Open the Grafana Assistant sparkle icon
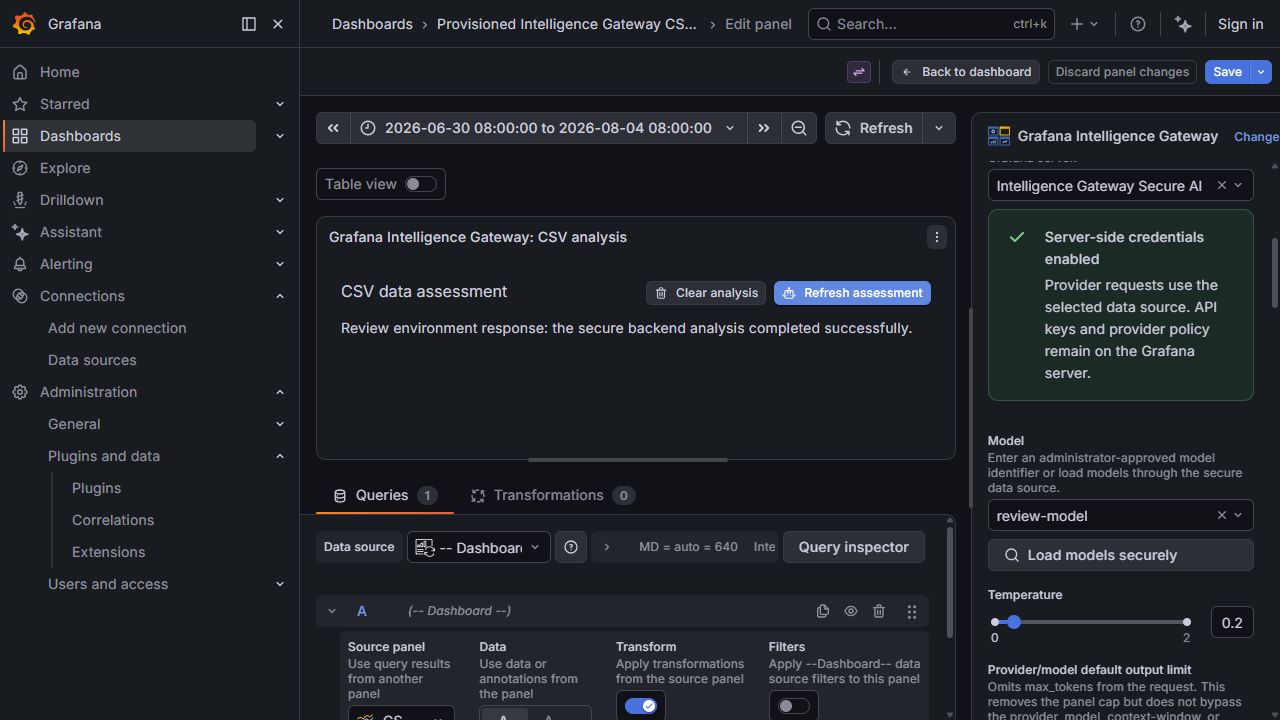Viewport: 1280px width, 720px height. point(1183,24)
